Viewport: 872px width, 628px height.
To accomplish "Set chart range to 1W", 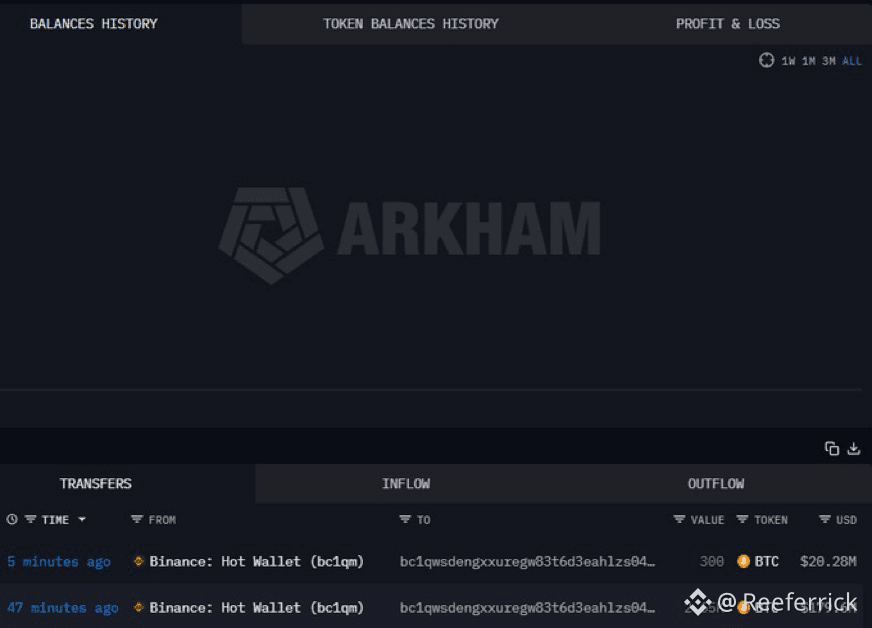I will tap(788, 61).
